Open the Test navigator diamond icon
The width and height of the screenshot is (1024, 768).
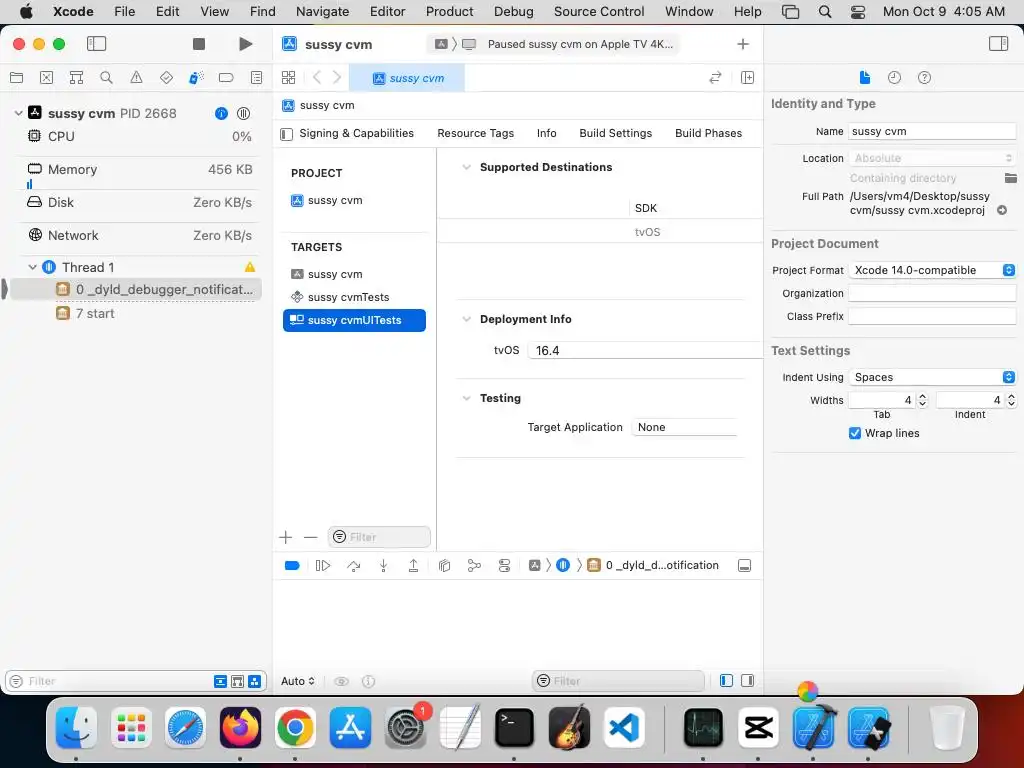[167, 78]
